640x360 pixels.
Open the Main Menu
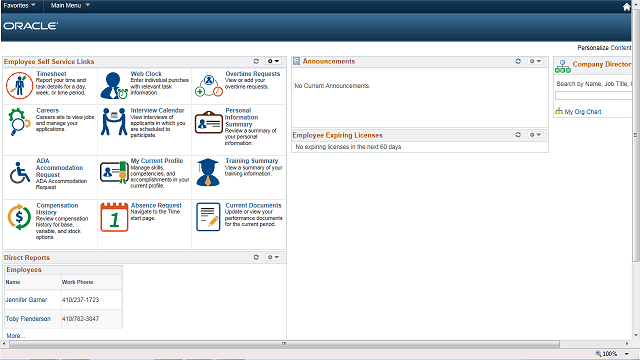(x=70, y=5)
